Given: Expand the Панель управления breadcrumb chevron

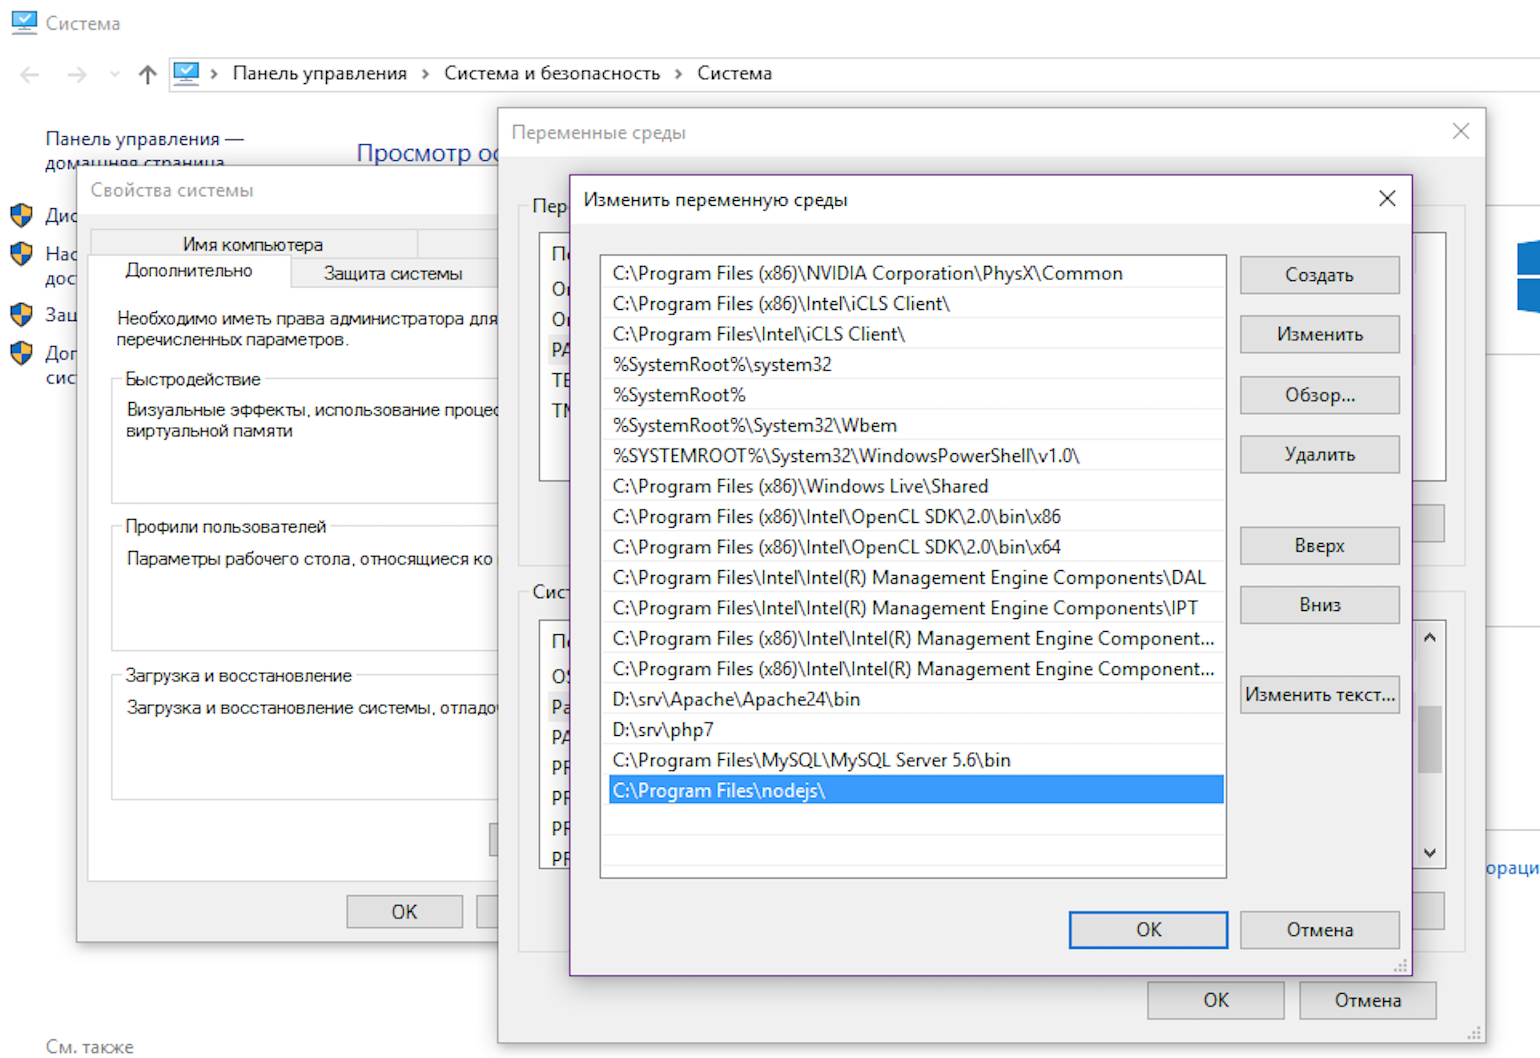Looking at the screenshot, I should 425,74.
